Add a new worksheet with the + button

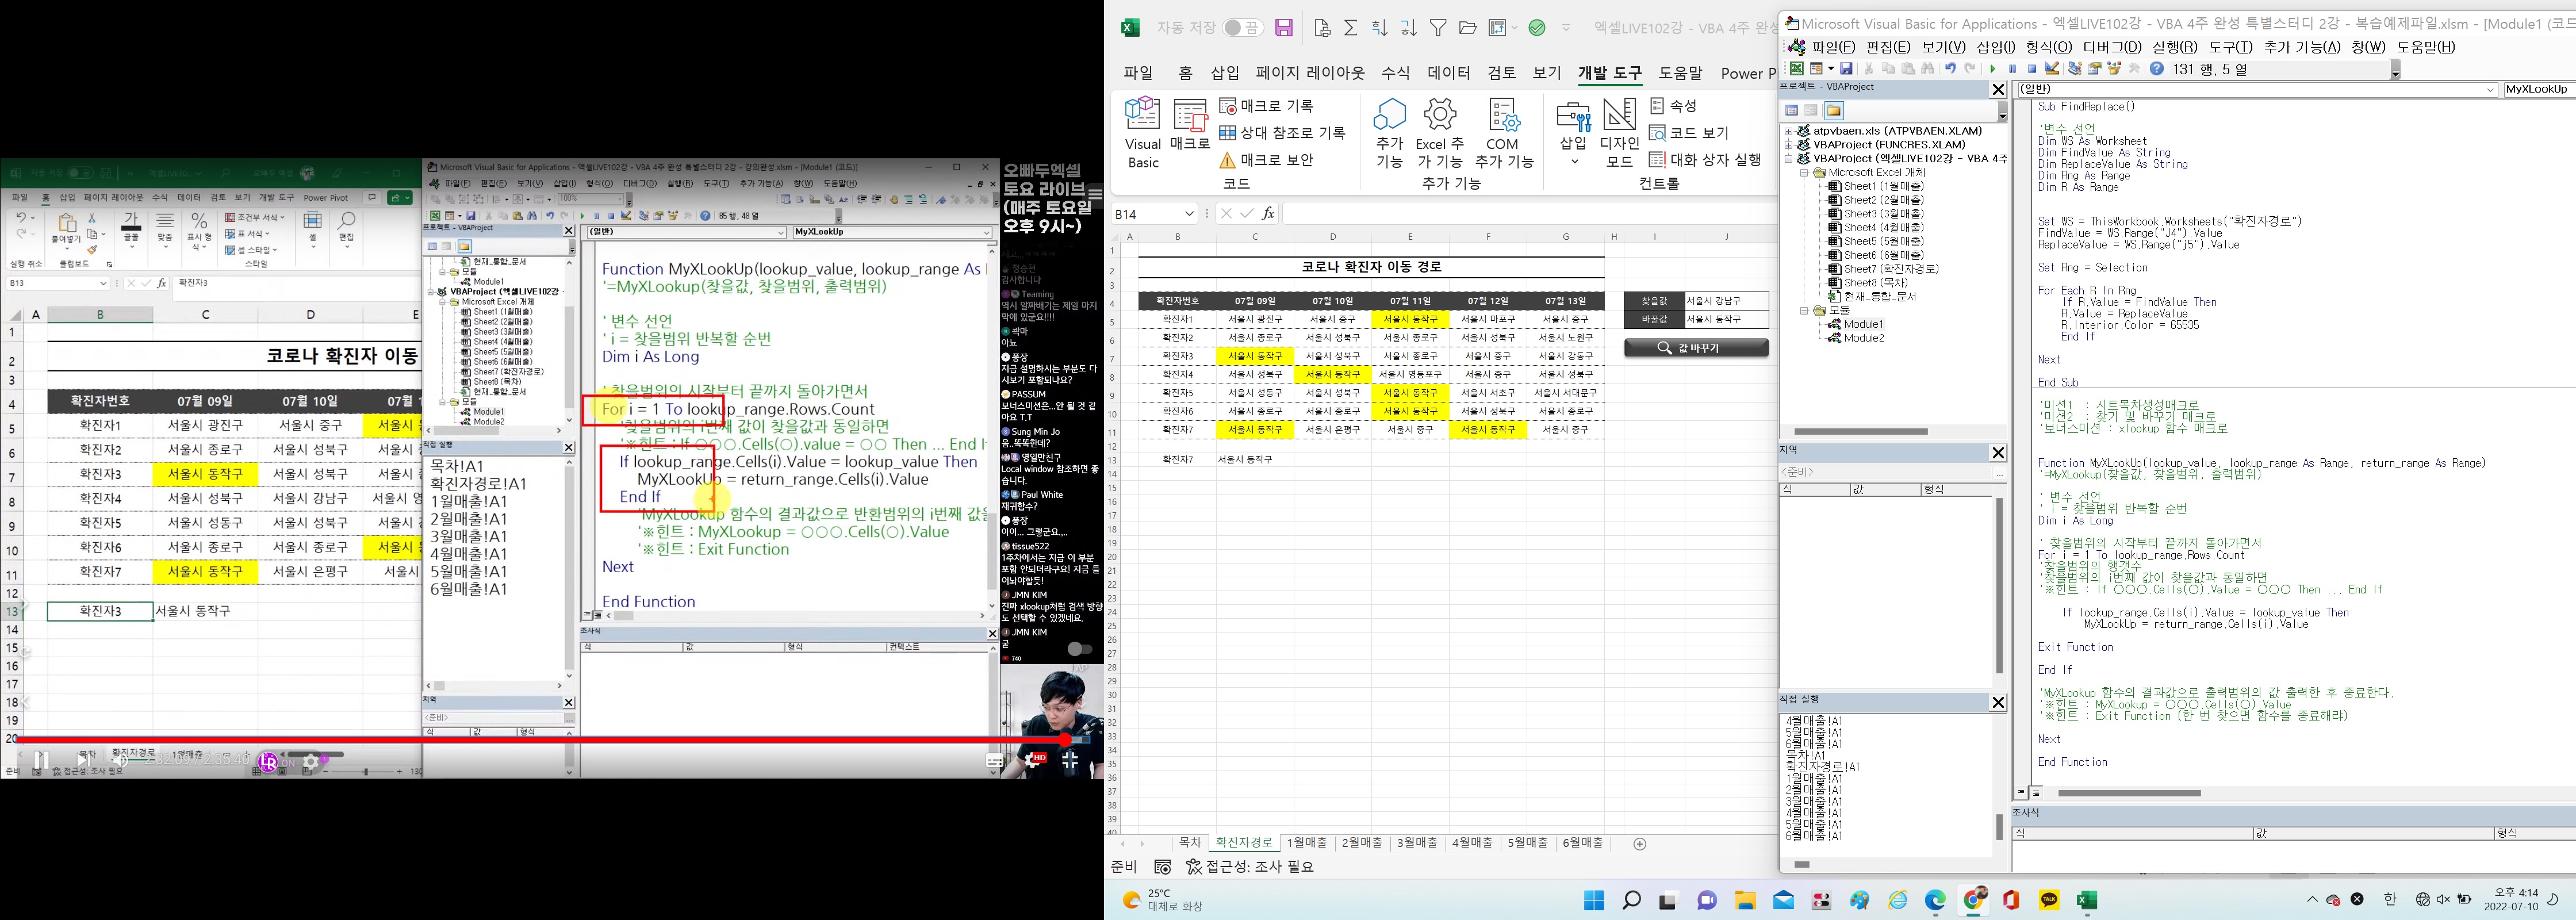1639,843
